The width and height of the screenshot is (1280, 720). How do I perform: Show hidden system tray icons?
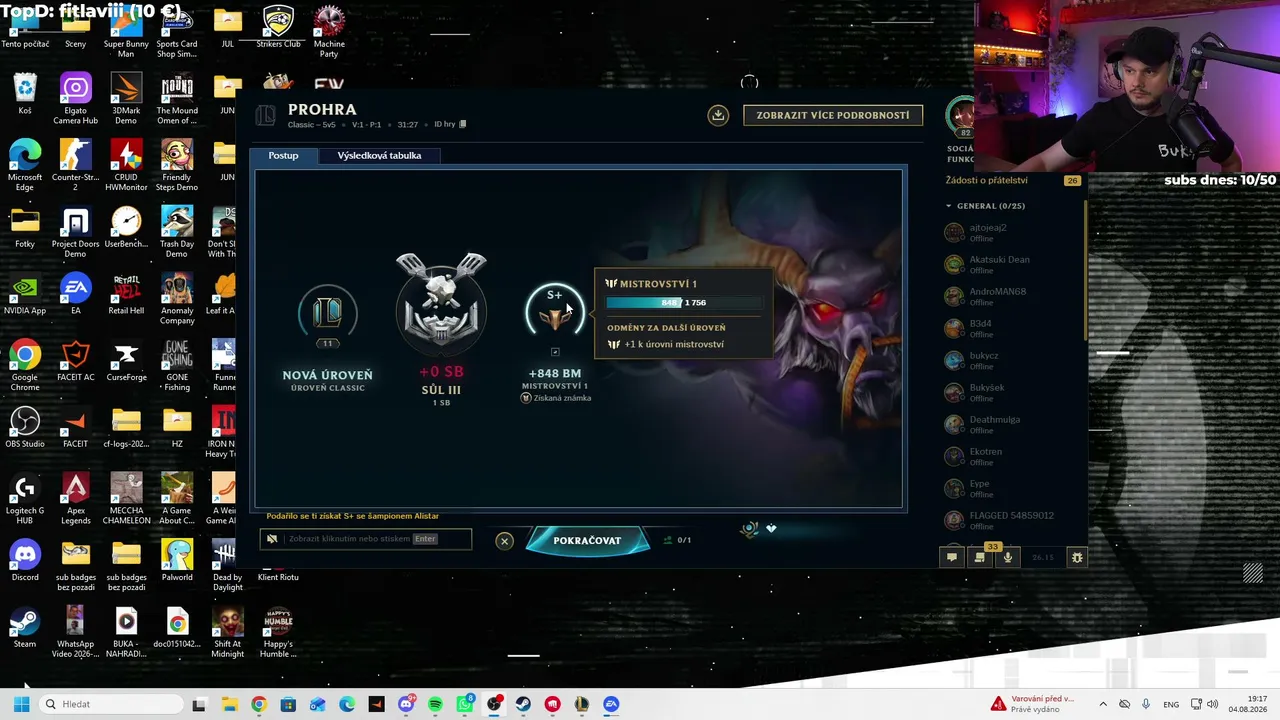tap(1103, 704)
